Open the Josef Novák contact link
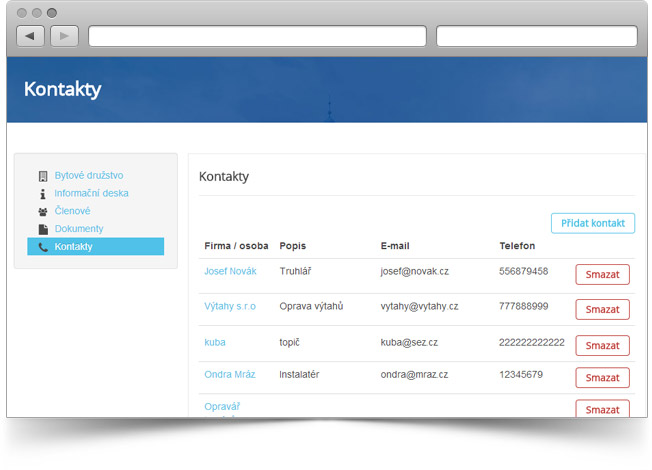The image size is (652, 470). click(230, 272)
